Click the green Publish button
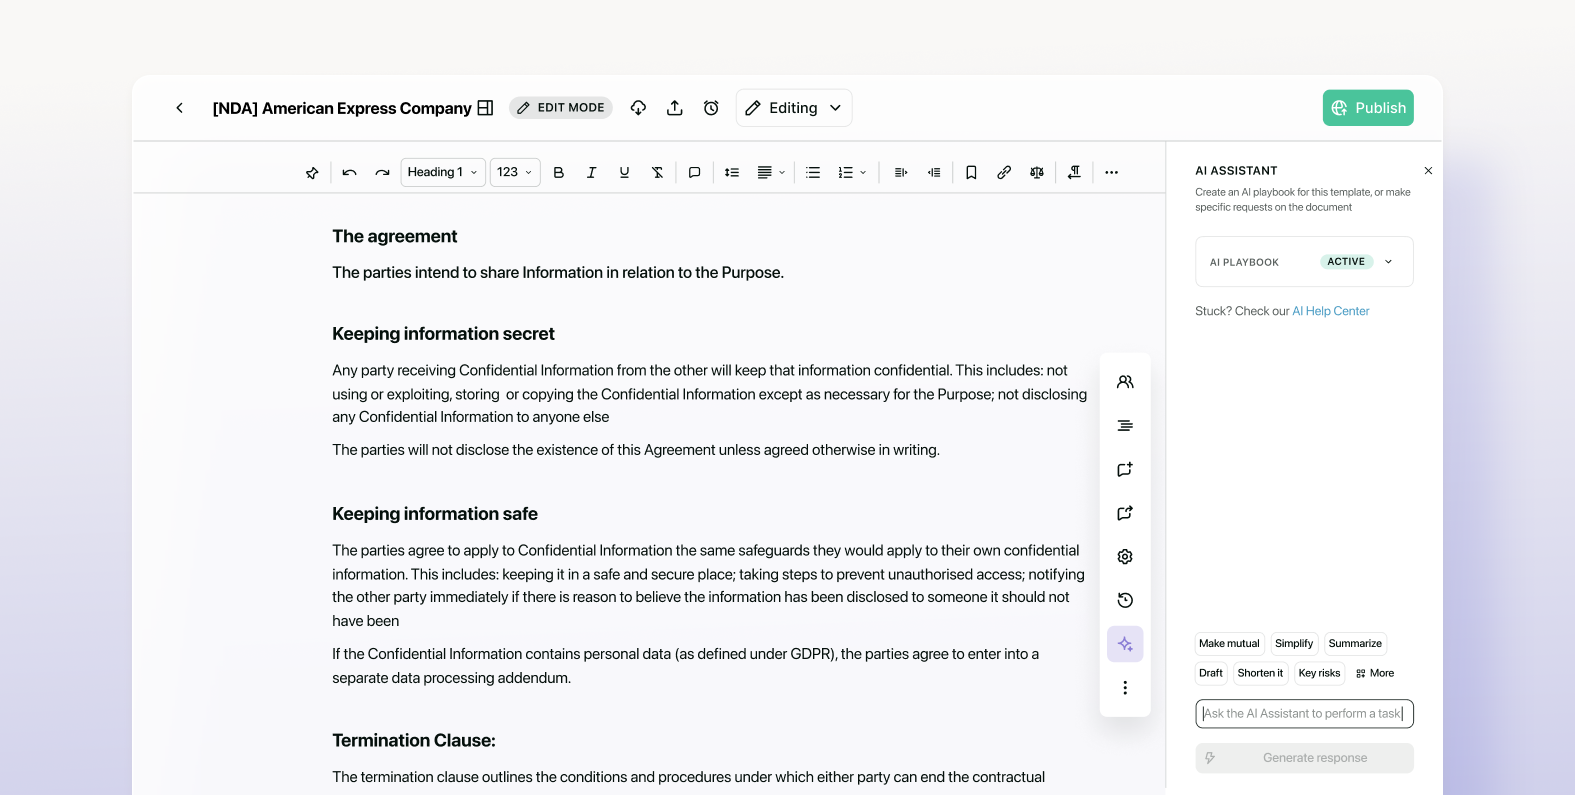The height and width of the screenshot is (795, 1575). [1368, 108]
